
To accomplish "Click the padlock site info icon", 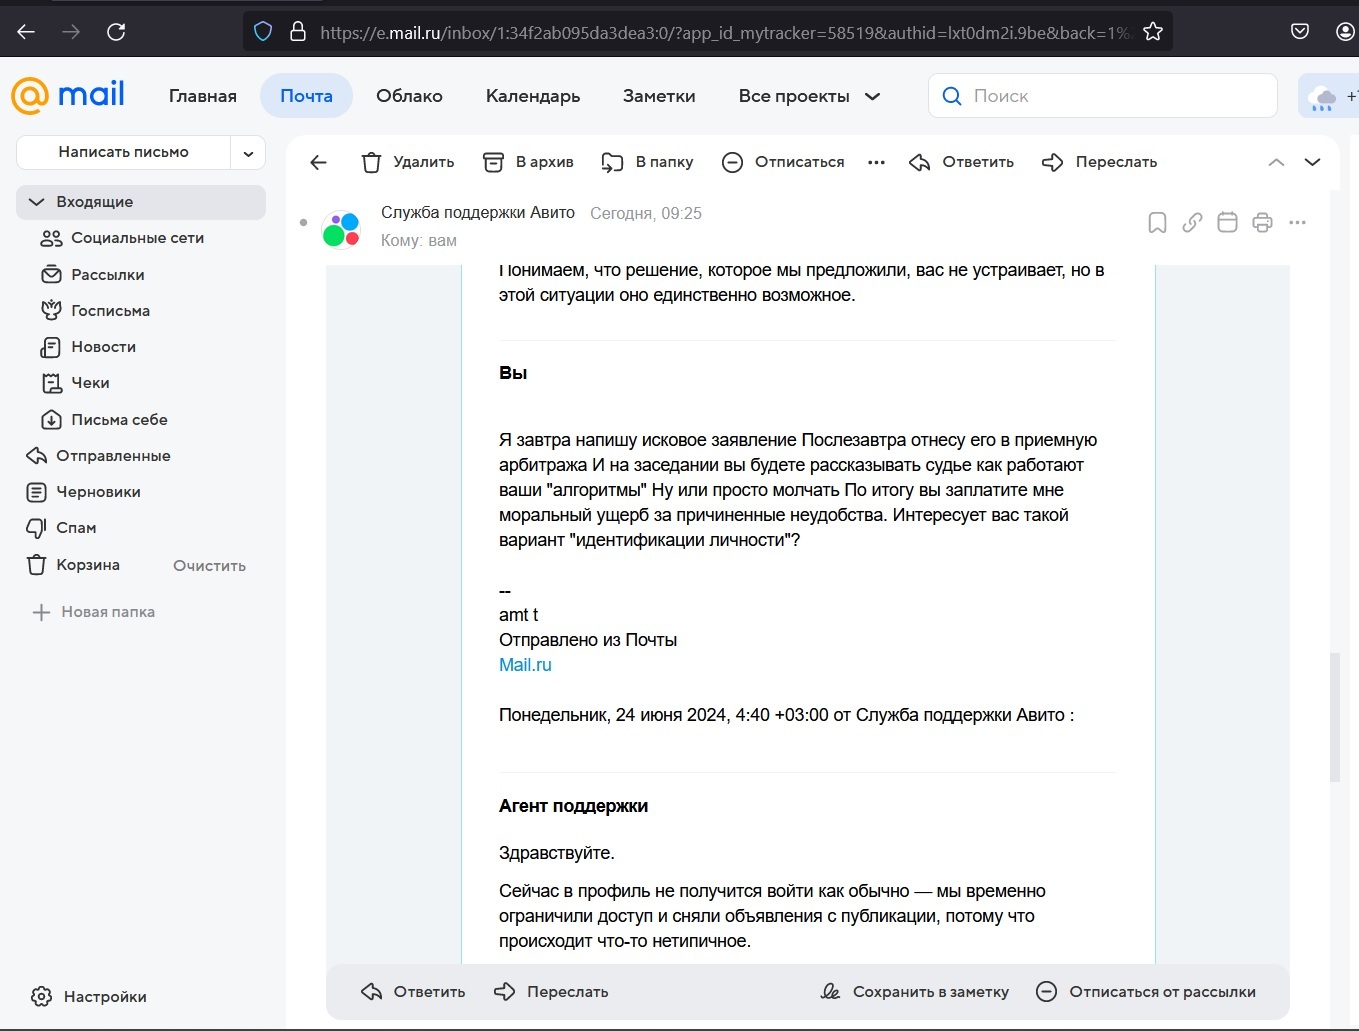I will tap(297, 32).
